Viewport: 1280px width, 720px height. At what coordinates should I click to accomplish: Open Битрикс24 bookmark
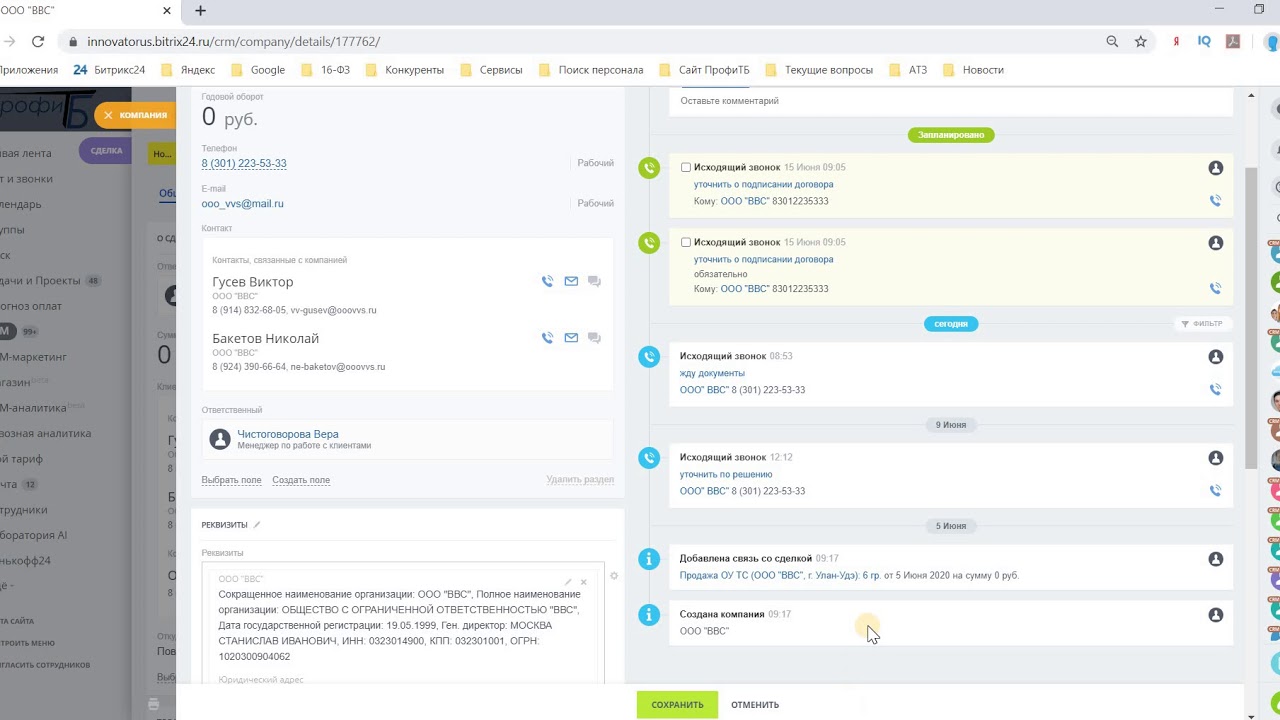click(109, 70)
